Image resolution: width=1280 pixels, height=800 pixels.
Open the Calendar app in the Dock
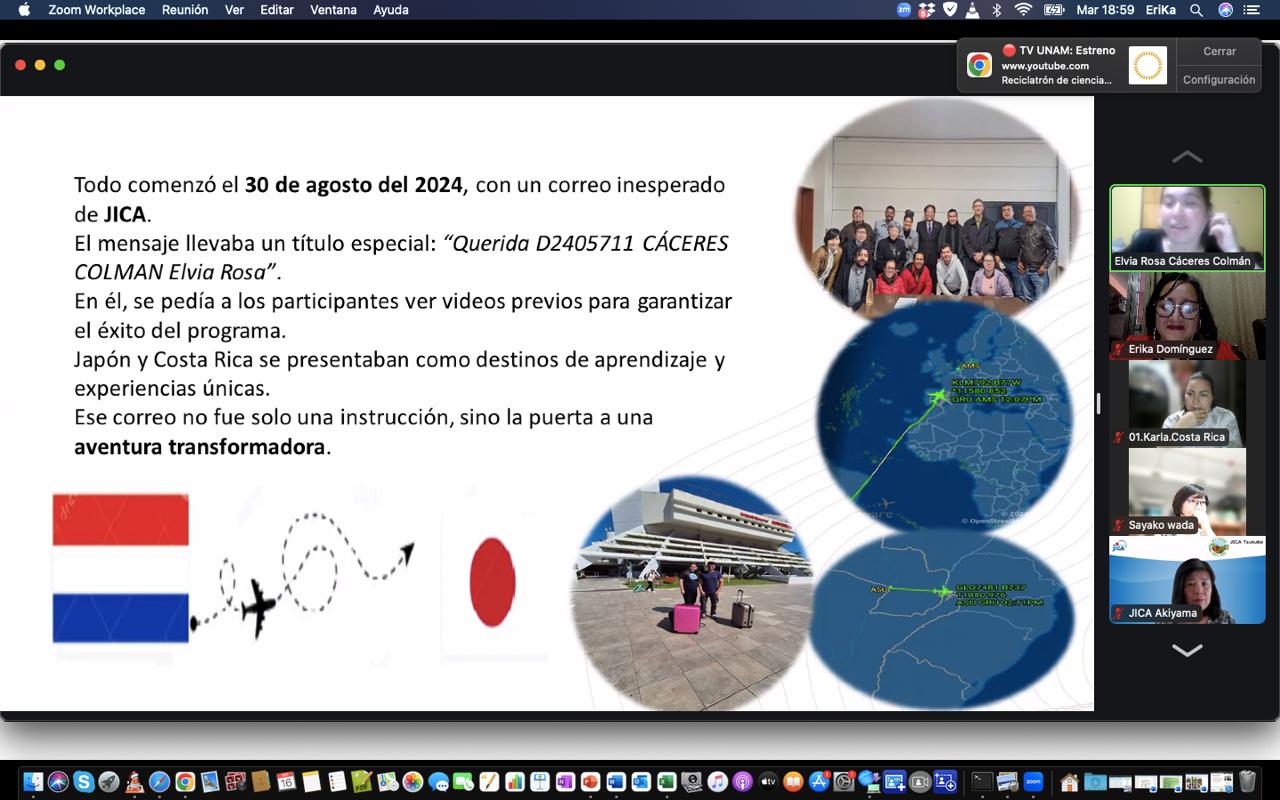coord(286,781)
